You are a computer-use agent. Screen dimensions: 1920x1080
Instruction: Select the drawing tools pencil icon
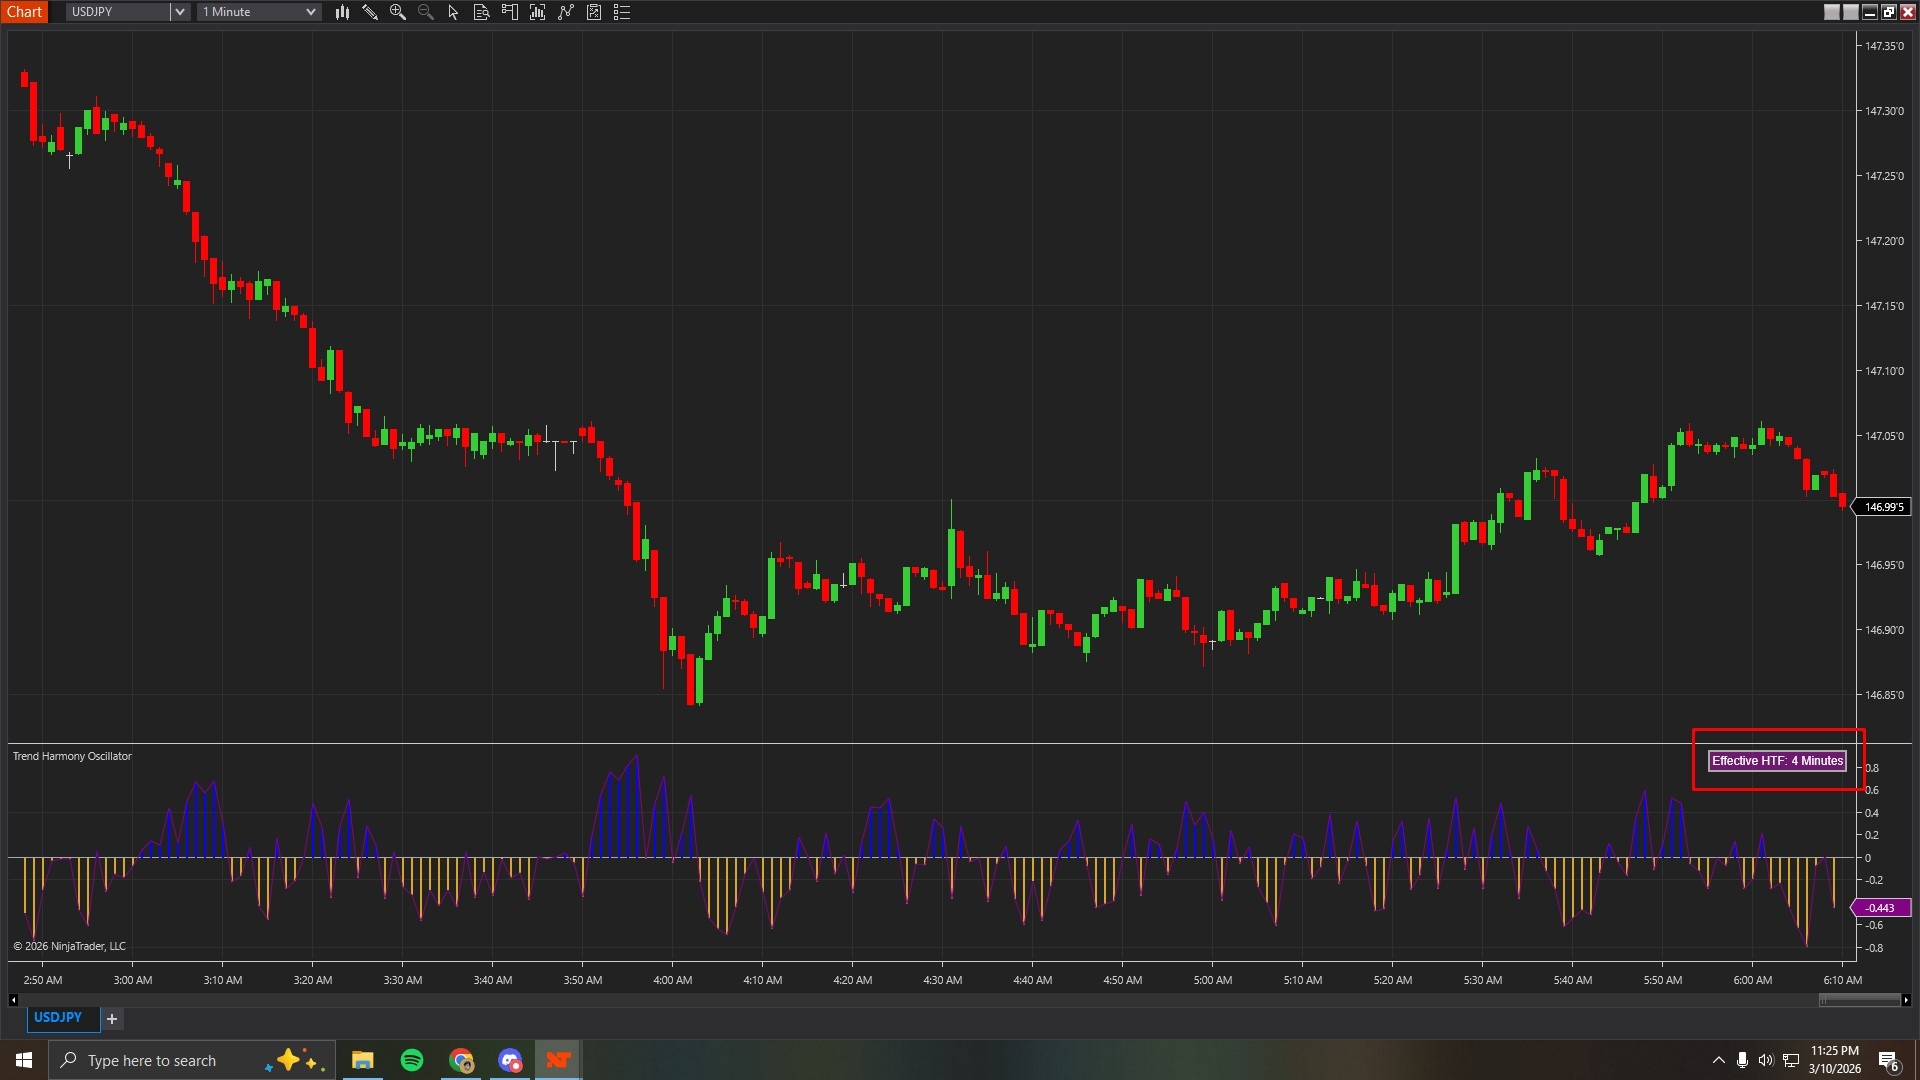370,12
